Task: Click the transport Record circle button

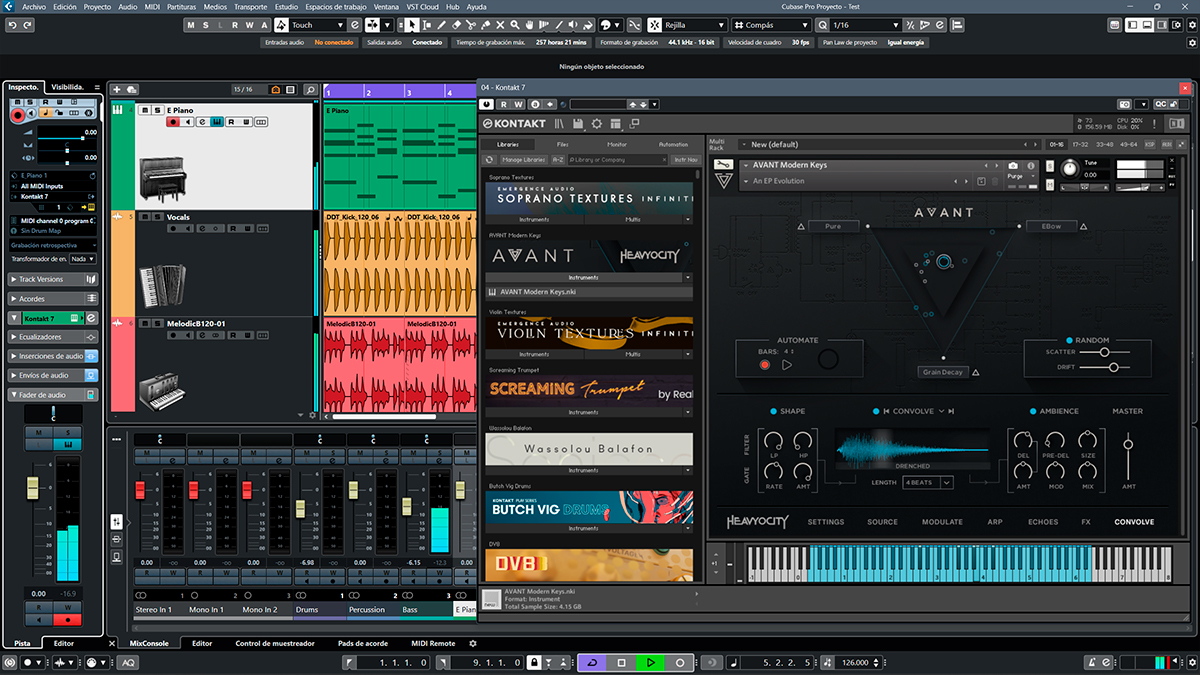Action: point(680,662)
